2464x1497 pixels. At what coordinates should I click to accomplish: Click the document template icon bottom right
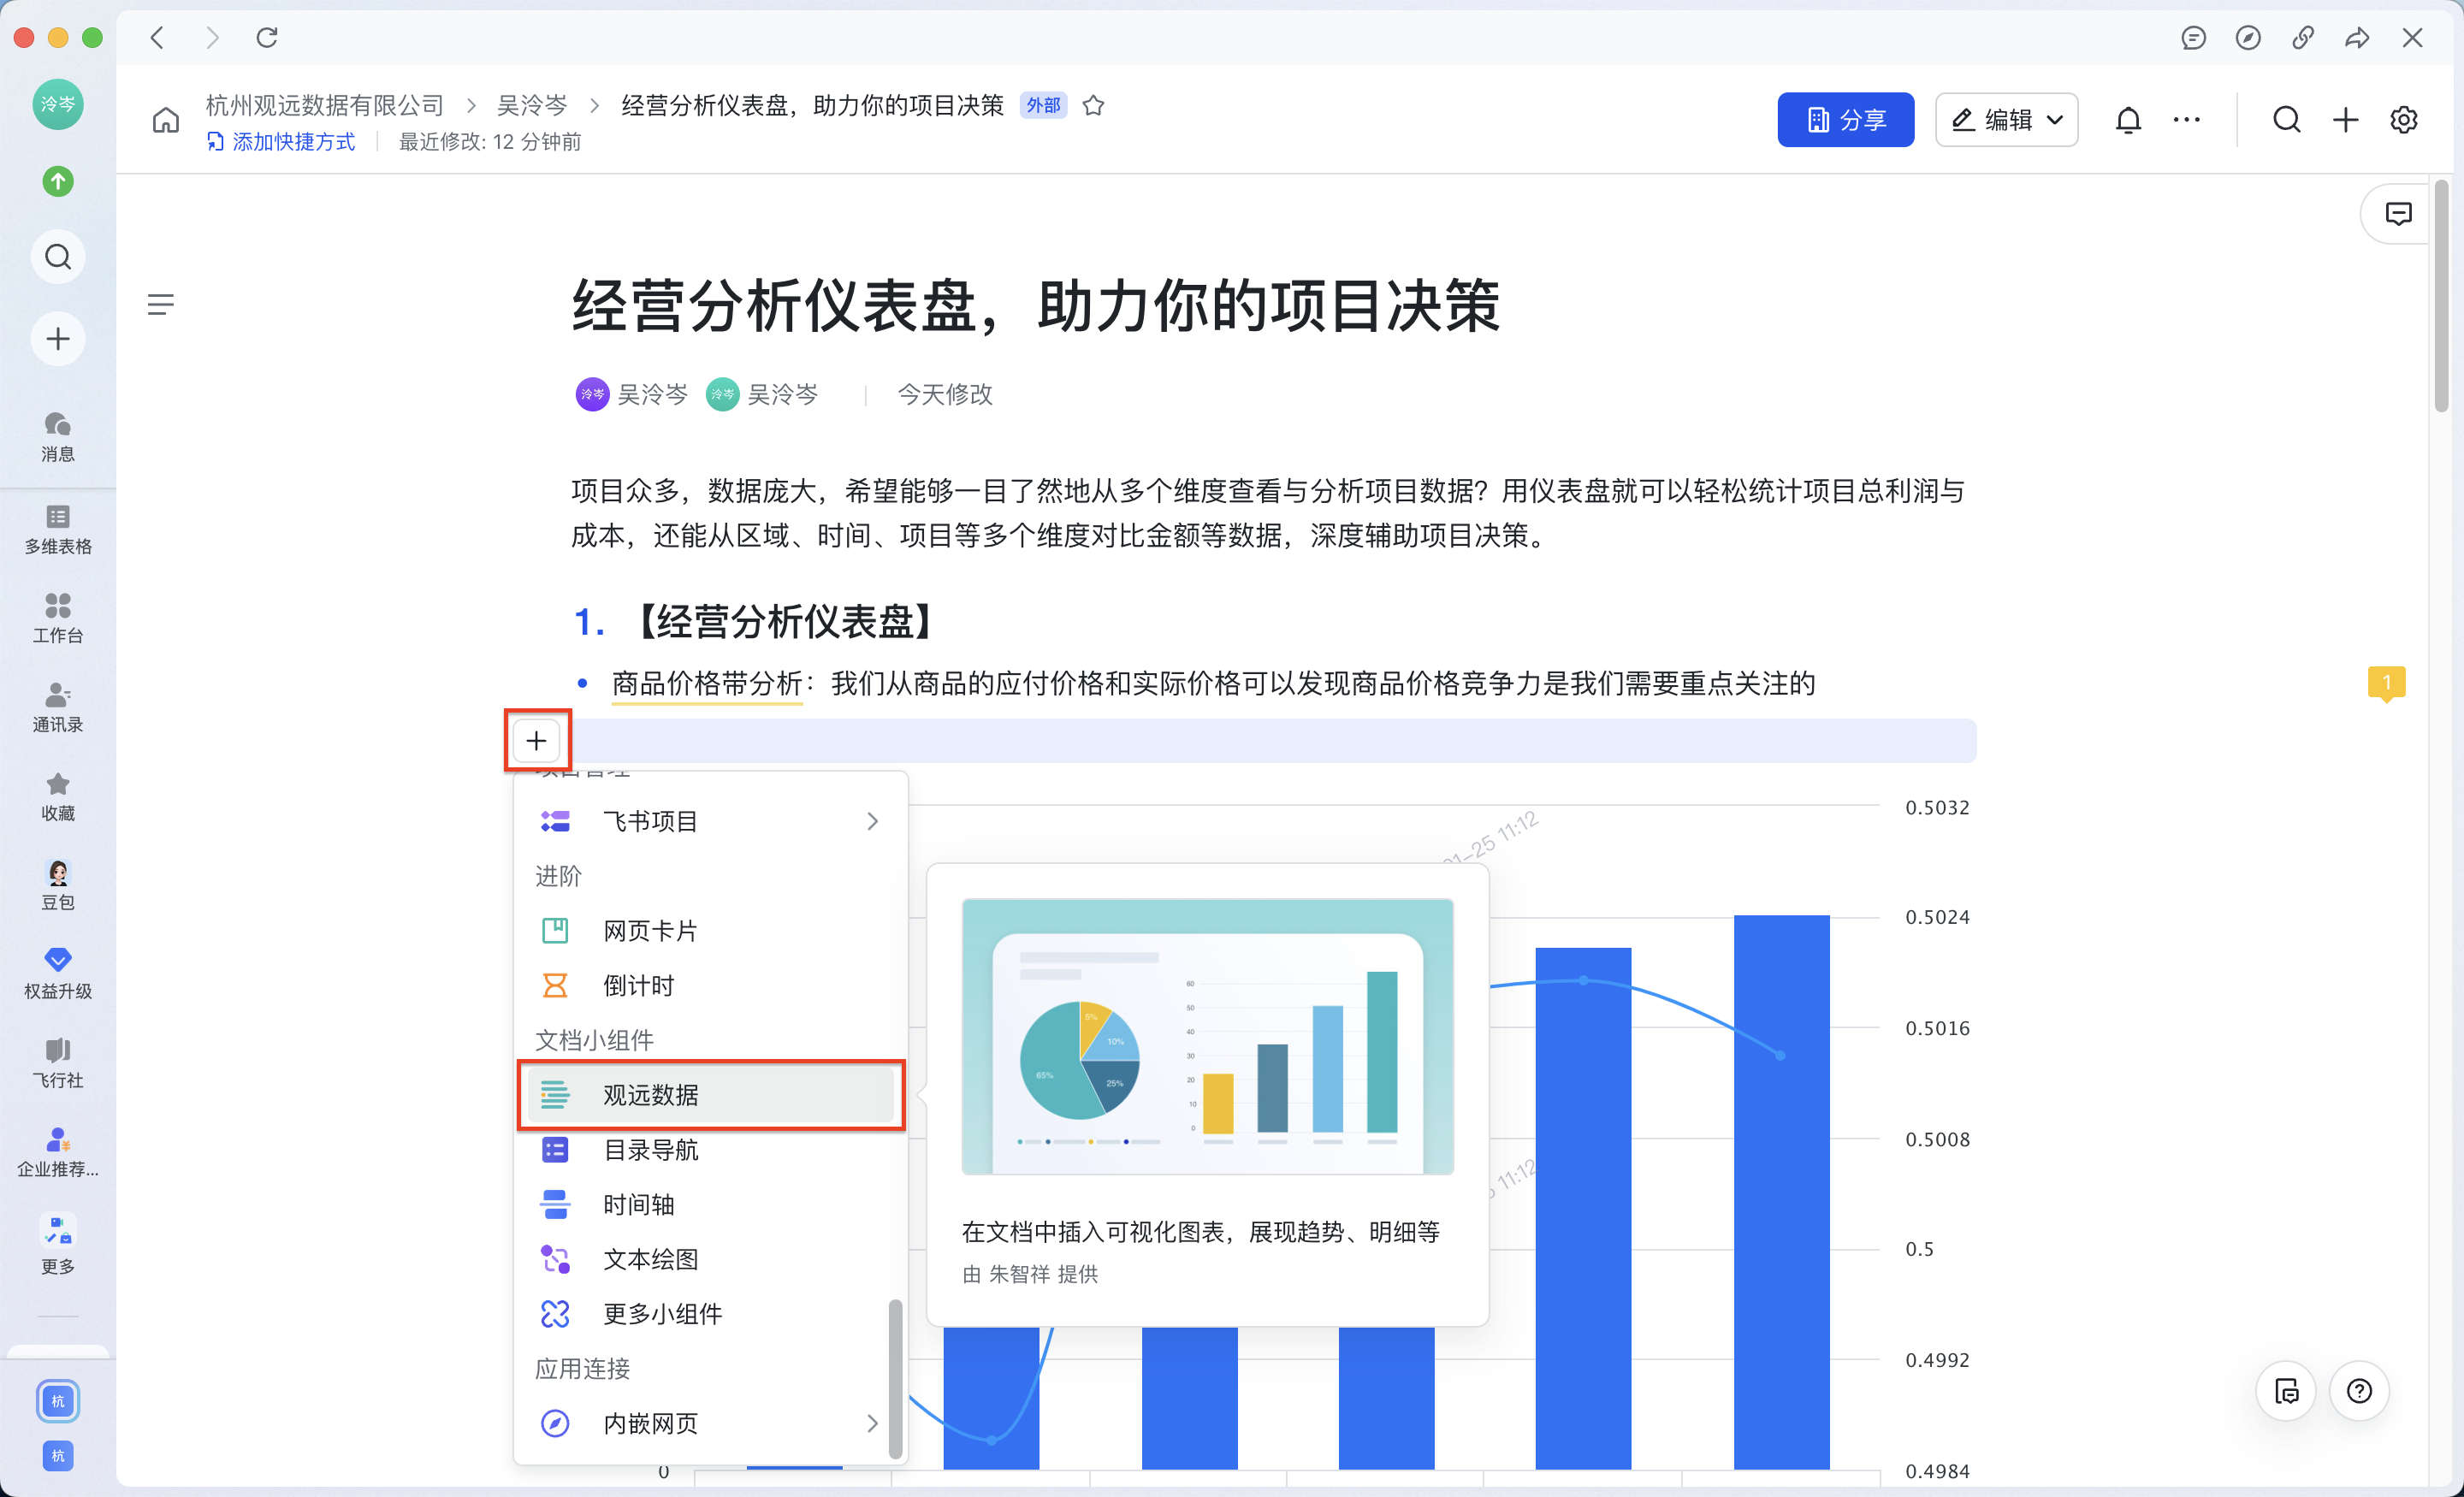2286,1390
